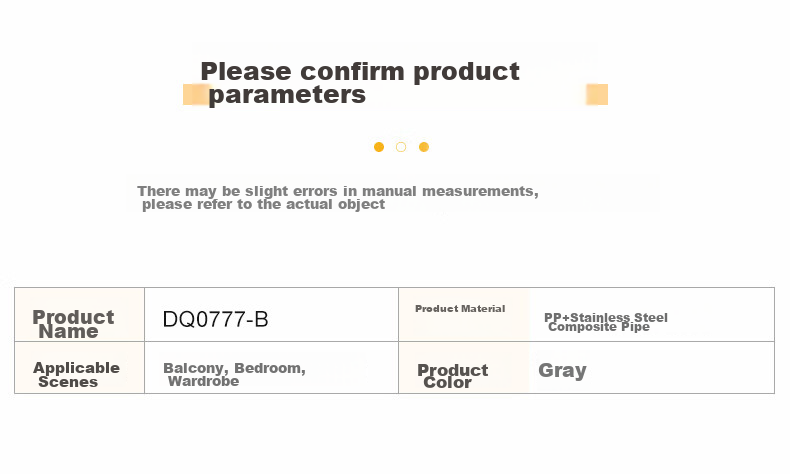Click the left orange square beside heading
This screenshot has height=474, width=790.
click(x=196, y=94)
